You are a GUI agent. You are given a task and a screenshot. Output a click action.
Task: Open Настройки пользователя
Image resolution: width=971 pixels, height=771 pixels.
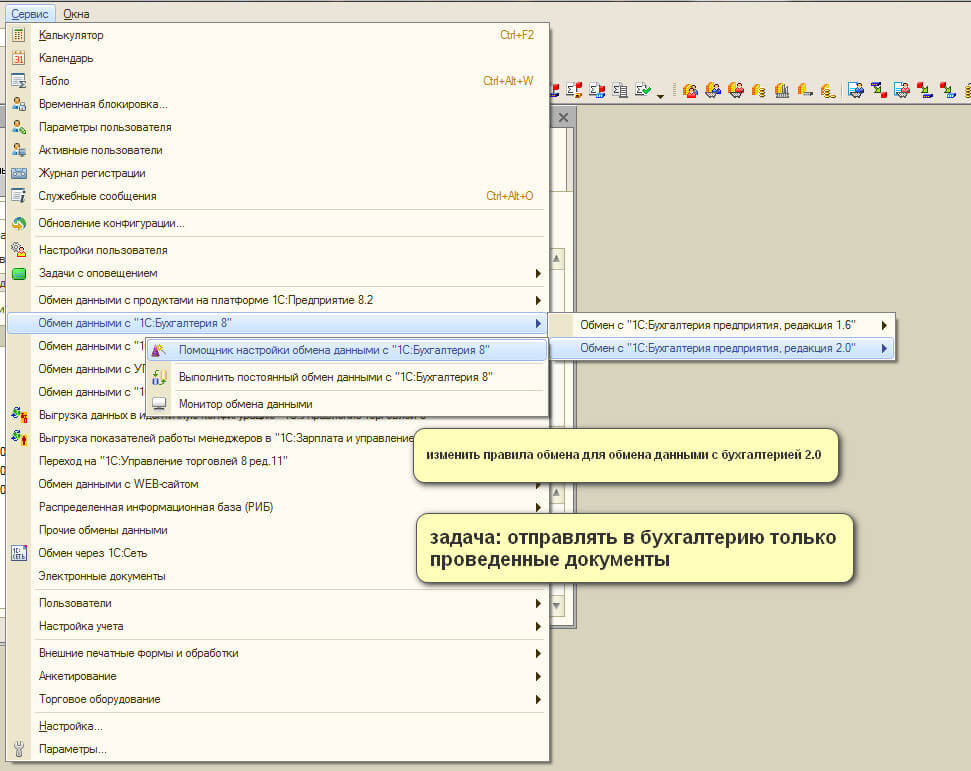pyautogui.click(x=102, y=250)
